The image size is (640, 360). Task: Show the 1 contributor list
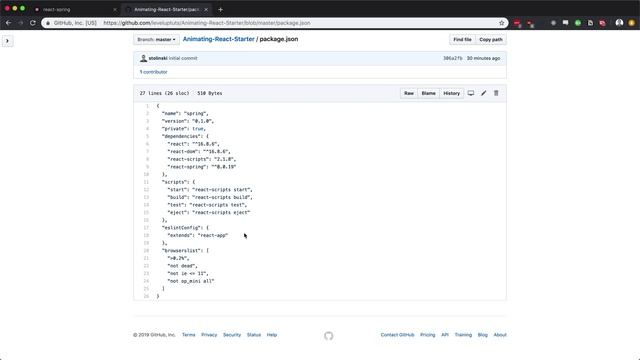153,72
